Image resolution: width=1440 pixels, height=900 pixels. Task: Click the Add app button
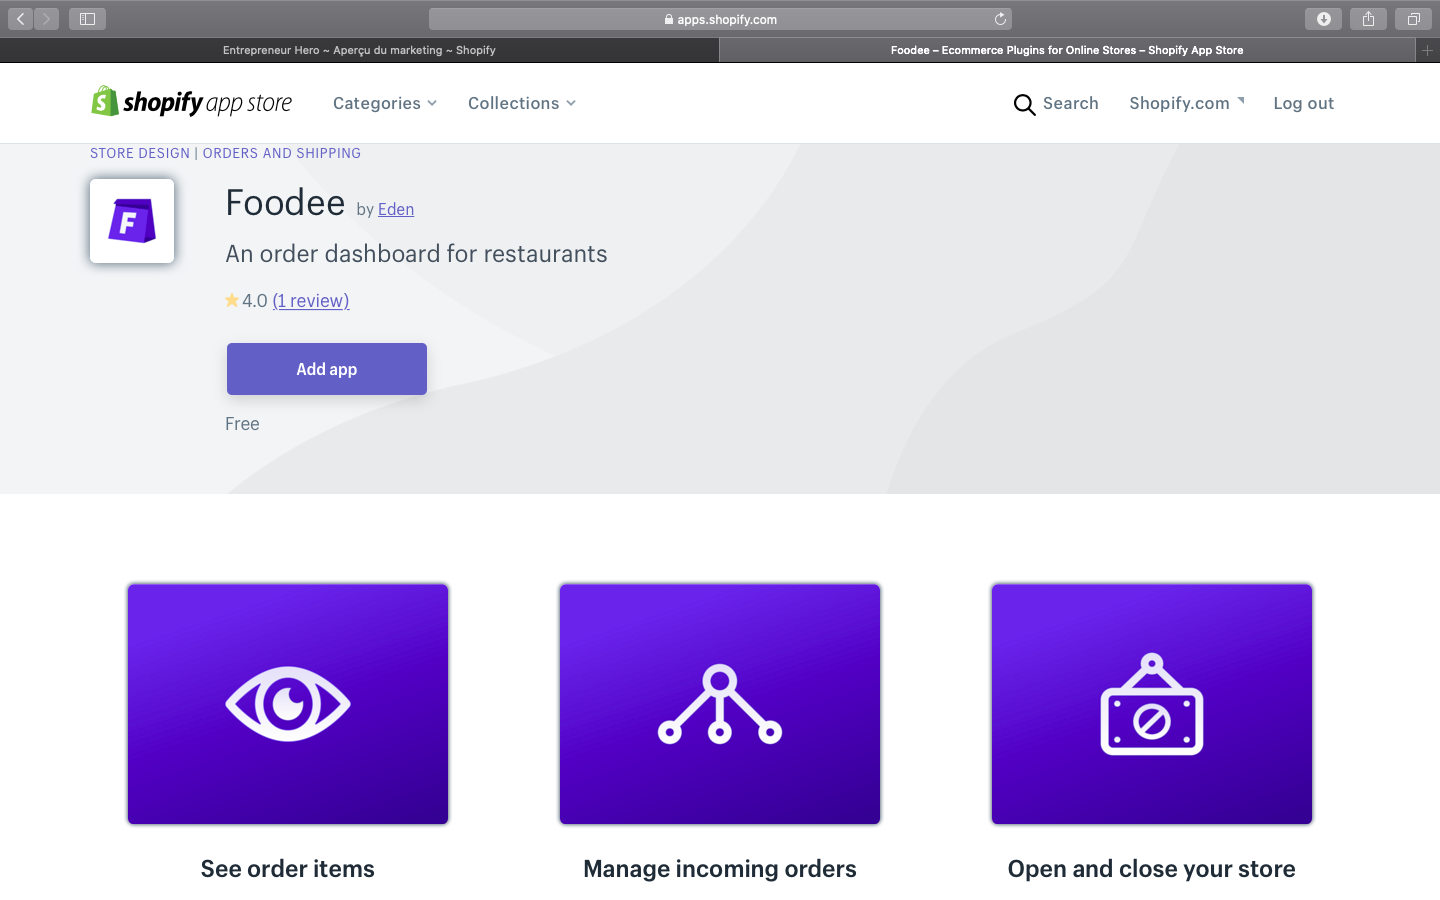pos(327,369)
